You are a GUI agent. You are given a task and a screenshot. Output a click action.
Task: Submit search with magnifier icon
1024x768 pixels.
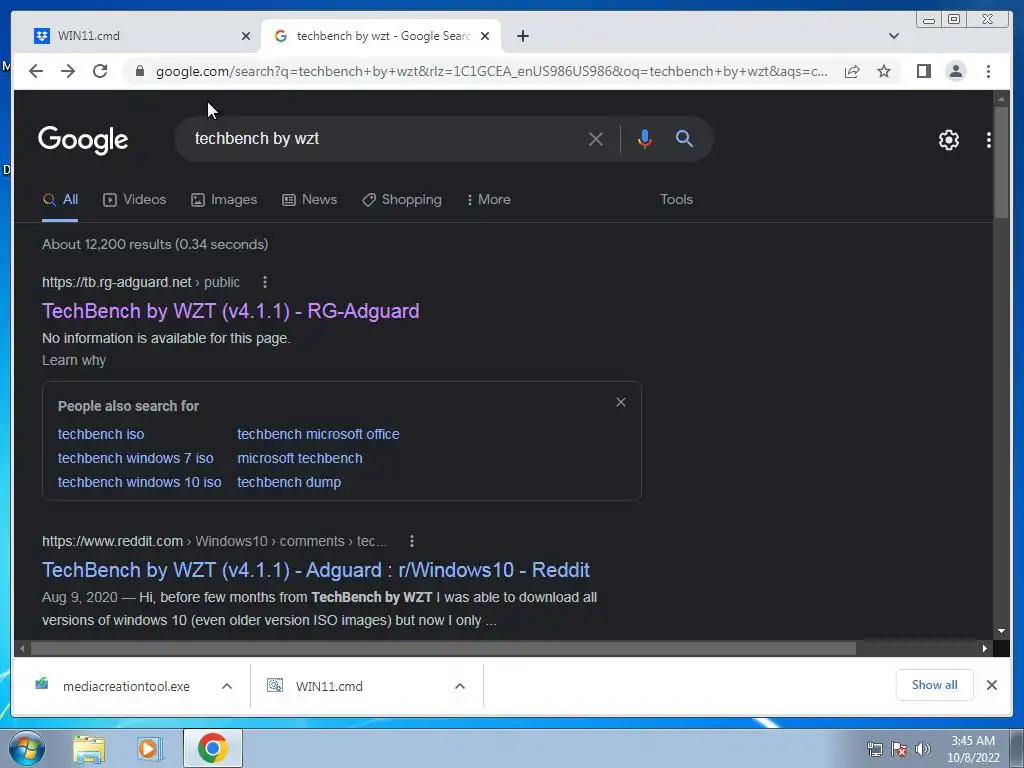[684, 138]
